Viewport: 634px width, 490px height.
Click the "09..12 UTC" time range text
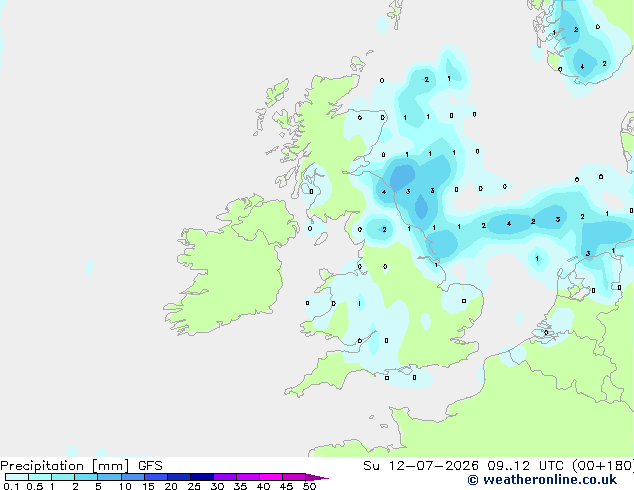(x=525, y=466)
